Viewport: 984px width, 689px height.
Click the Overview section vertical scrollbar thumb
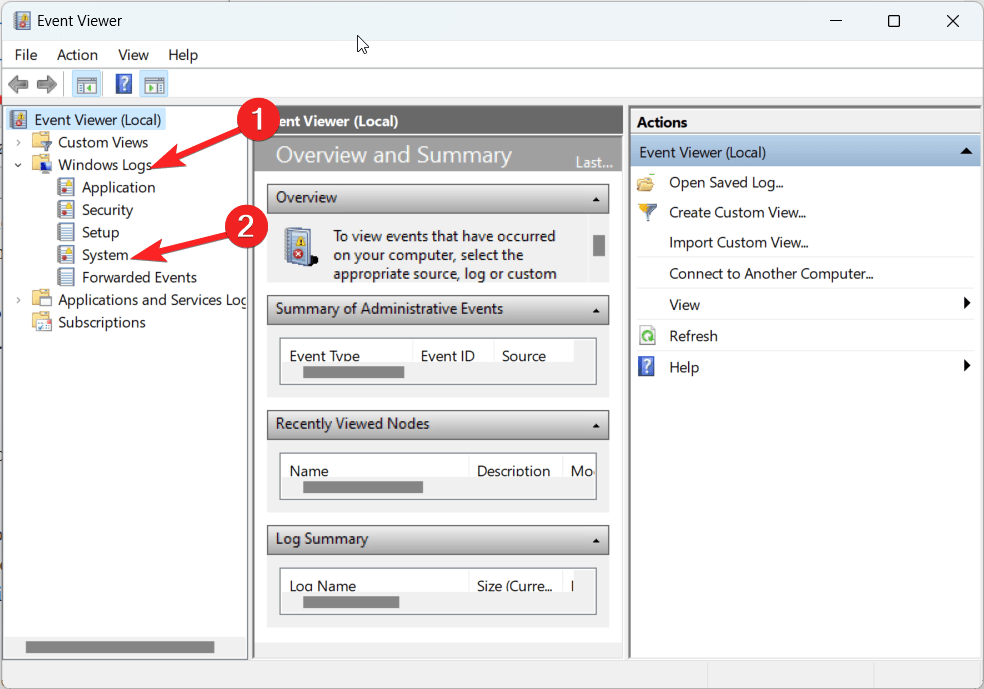pyautogui.click(x=599, y=245)
